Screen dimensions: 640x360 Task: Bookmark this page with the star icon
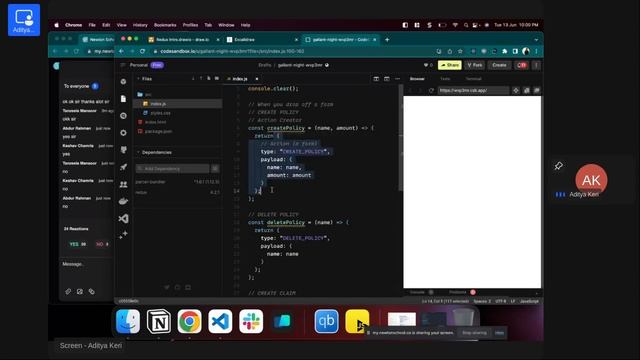460,51
